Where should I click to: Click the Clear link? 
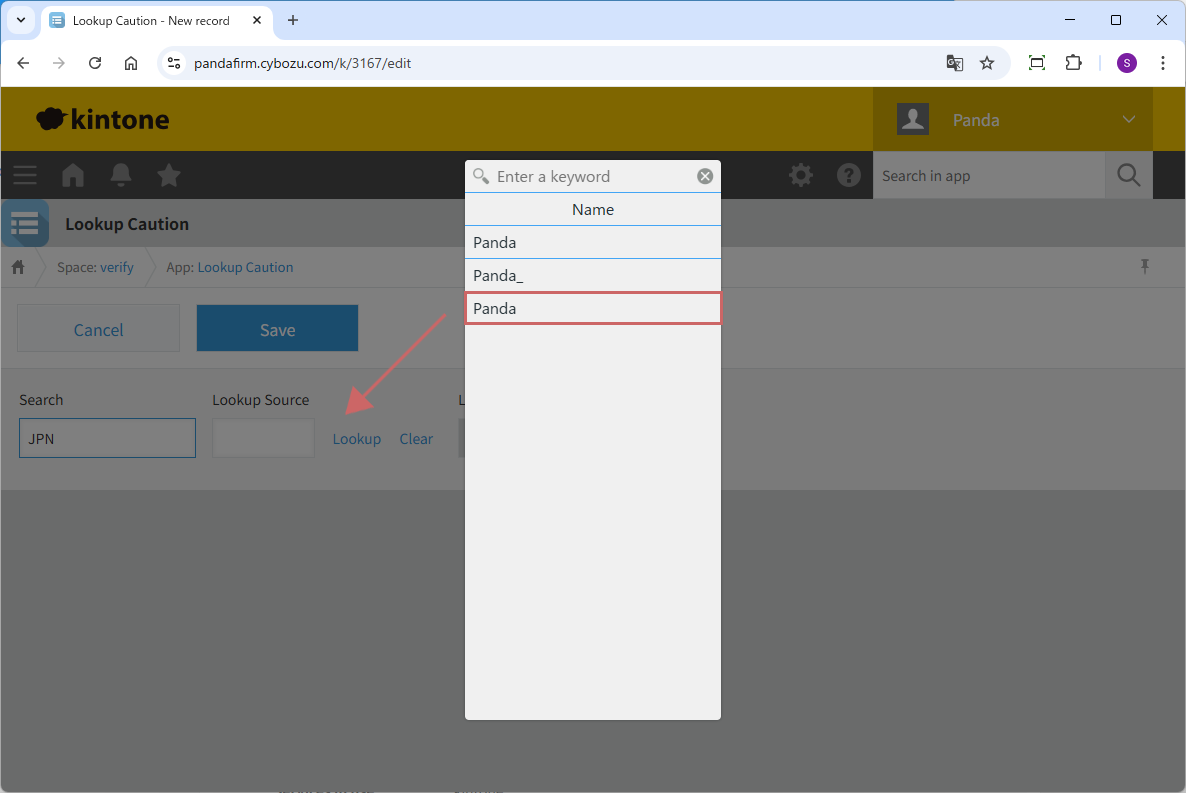[416, 439]
